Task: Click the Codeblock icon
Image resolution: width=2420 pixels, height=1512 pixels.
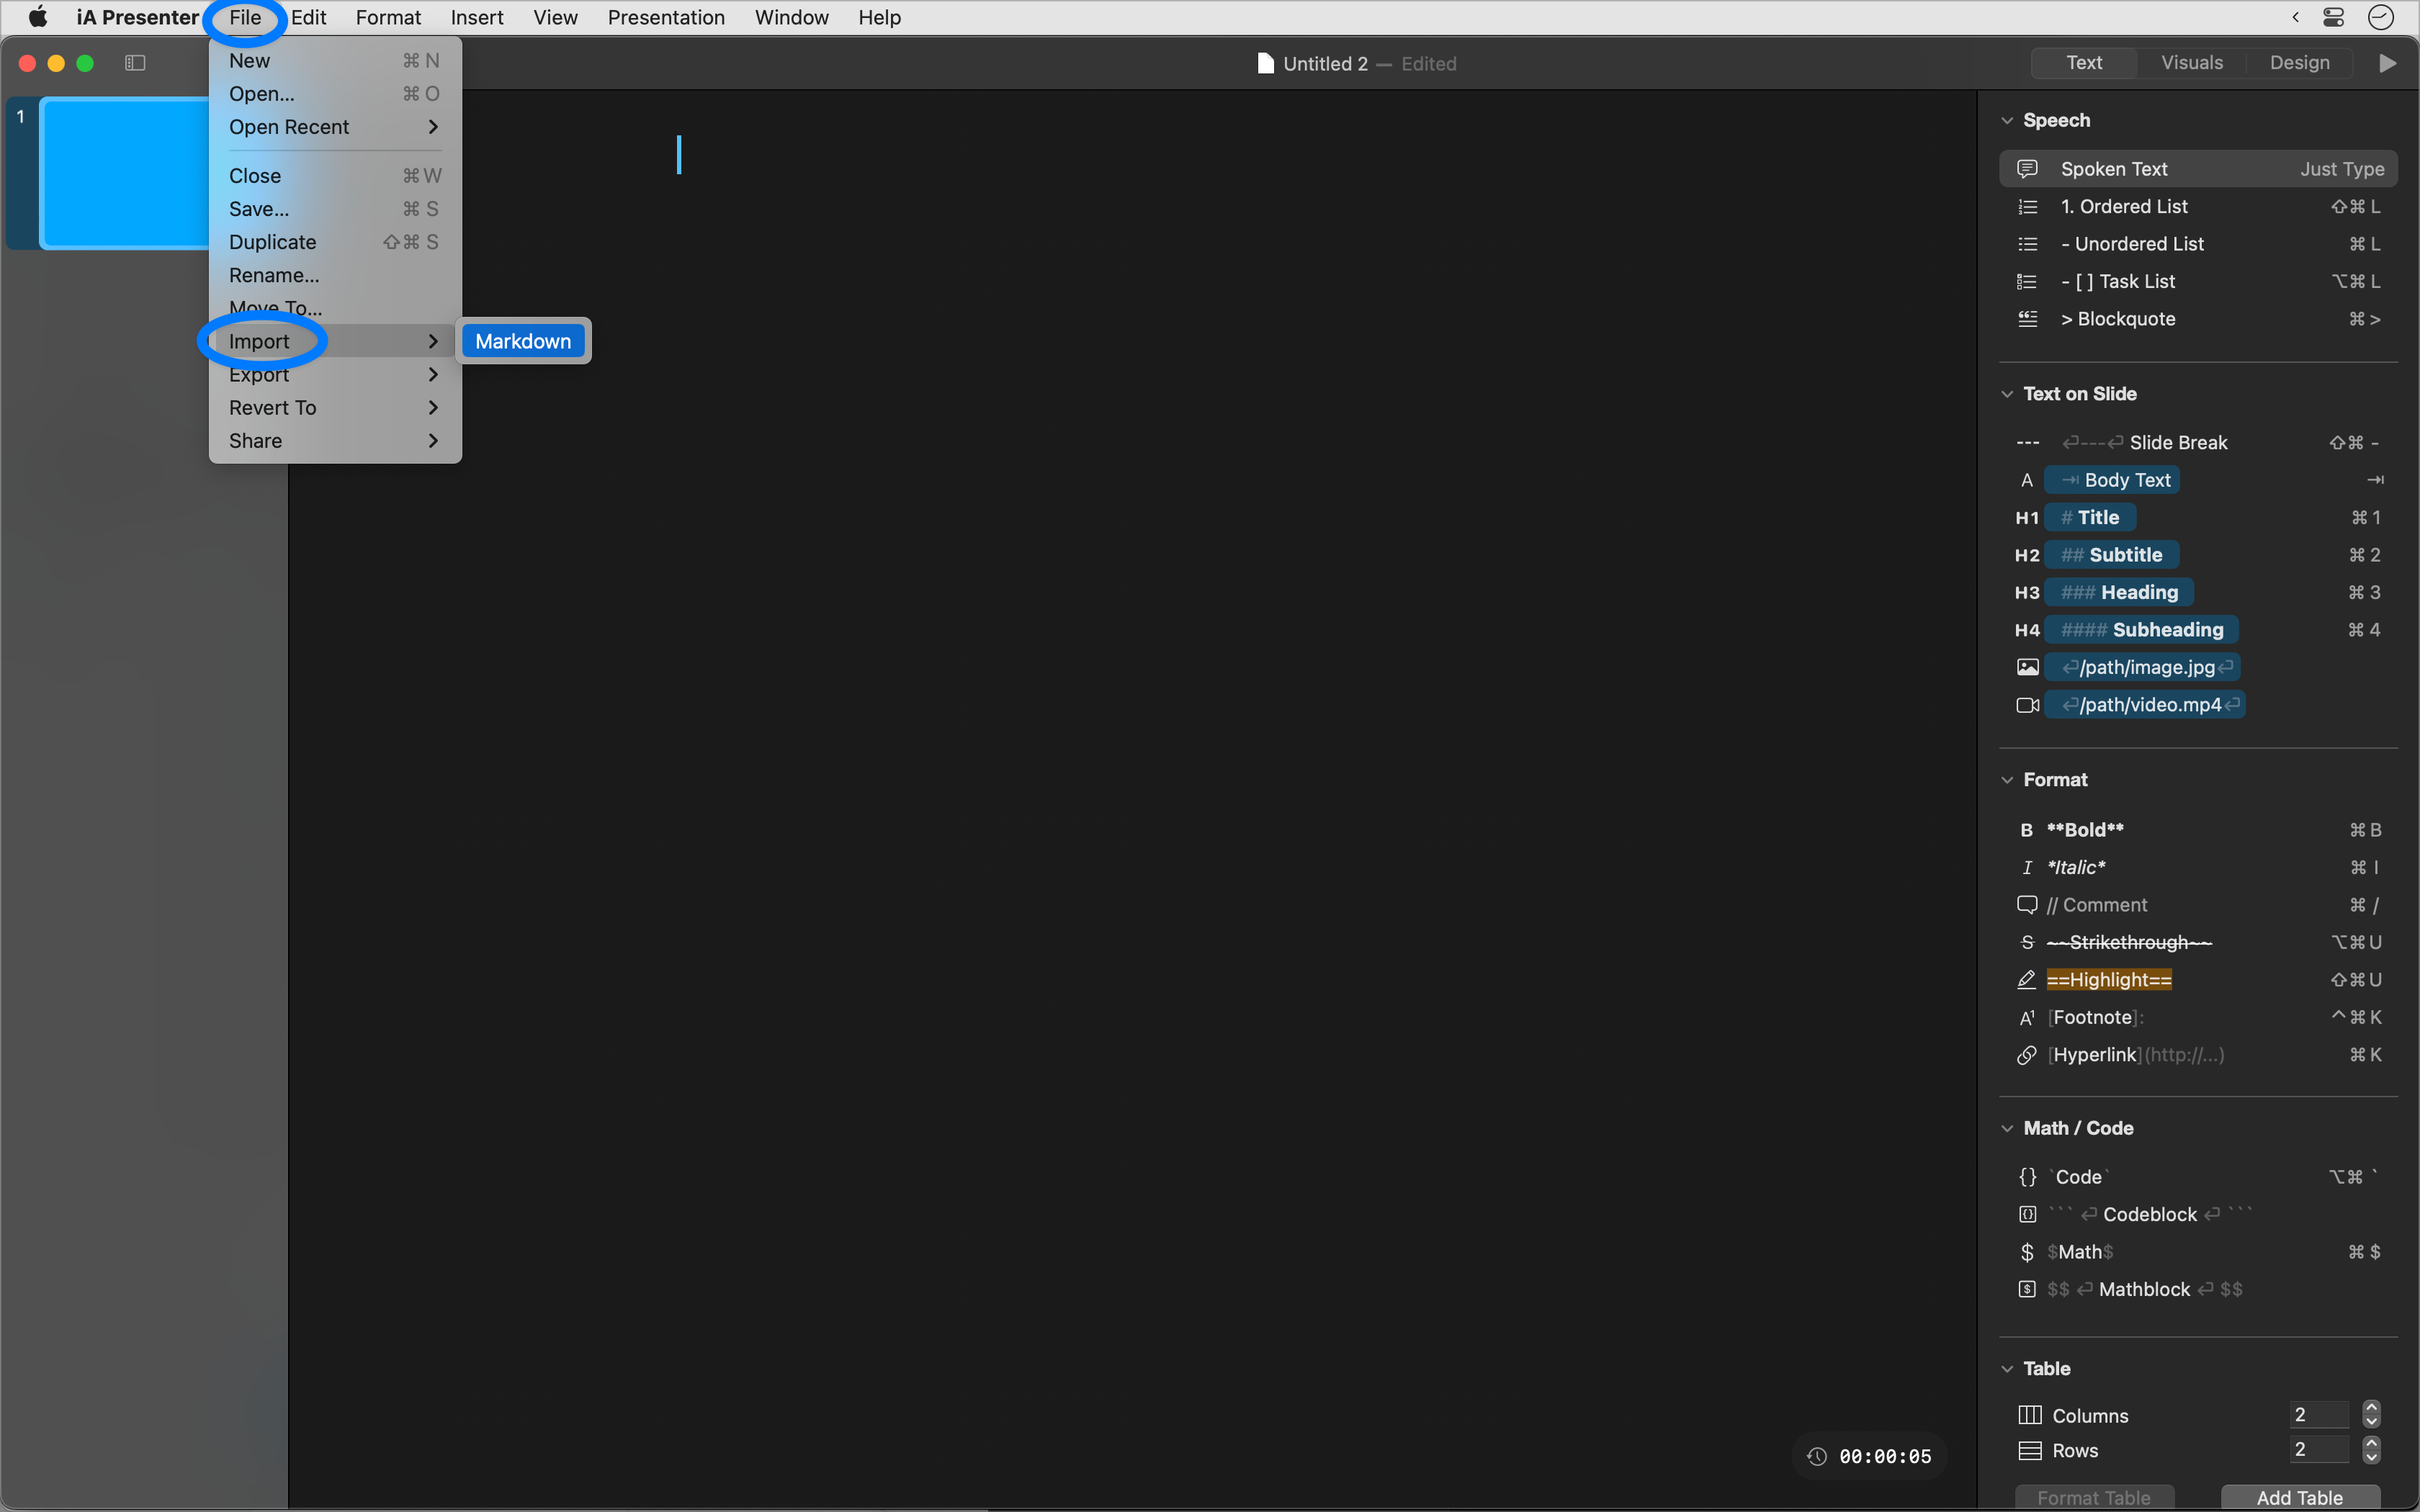Action: pyautogui.click(x=2027, y=1214)
